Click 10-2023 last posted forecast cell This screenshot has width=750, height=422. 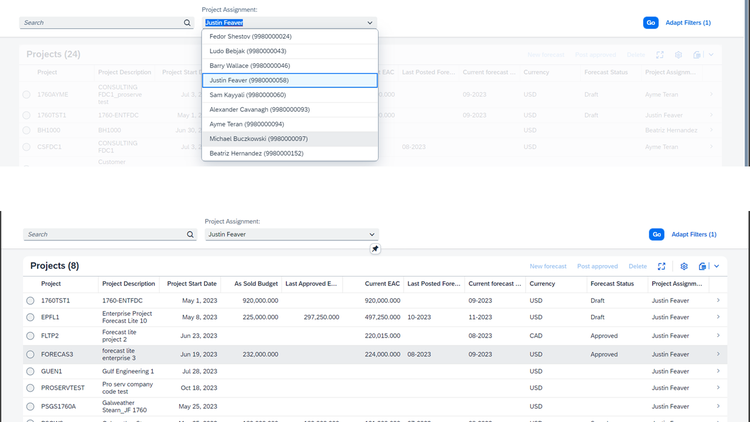pyautogui.click(x=419, y=317)
